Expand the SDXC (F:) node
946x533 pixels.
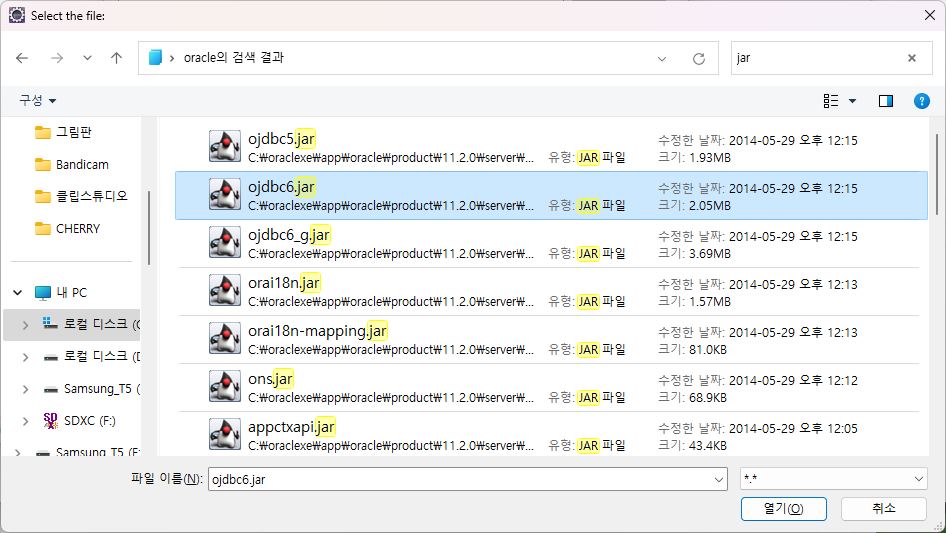(25, 421)
